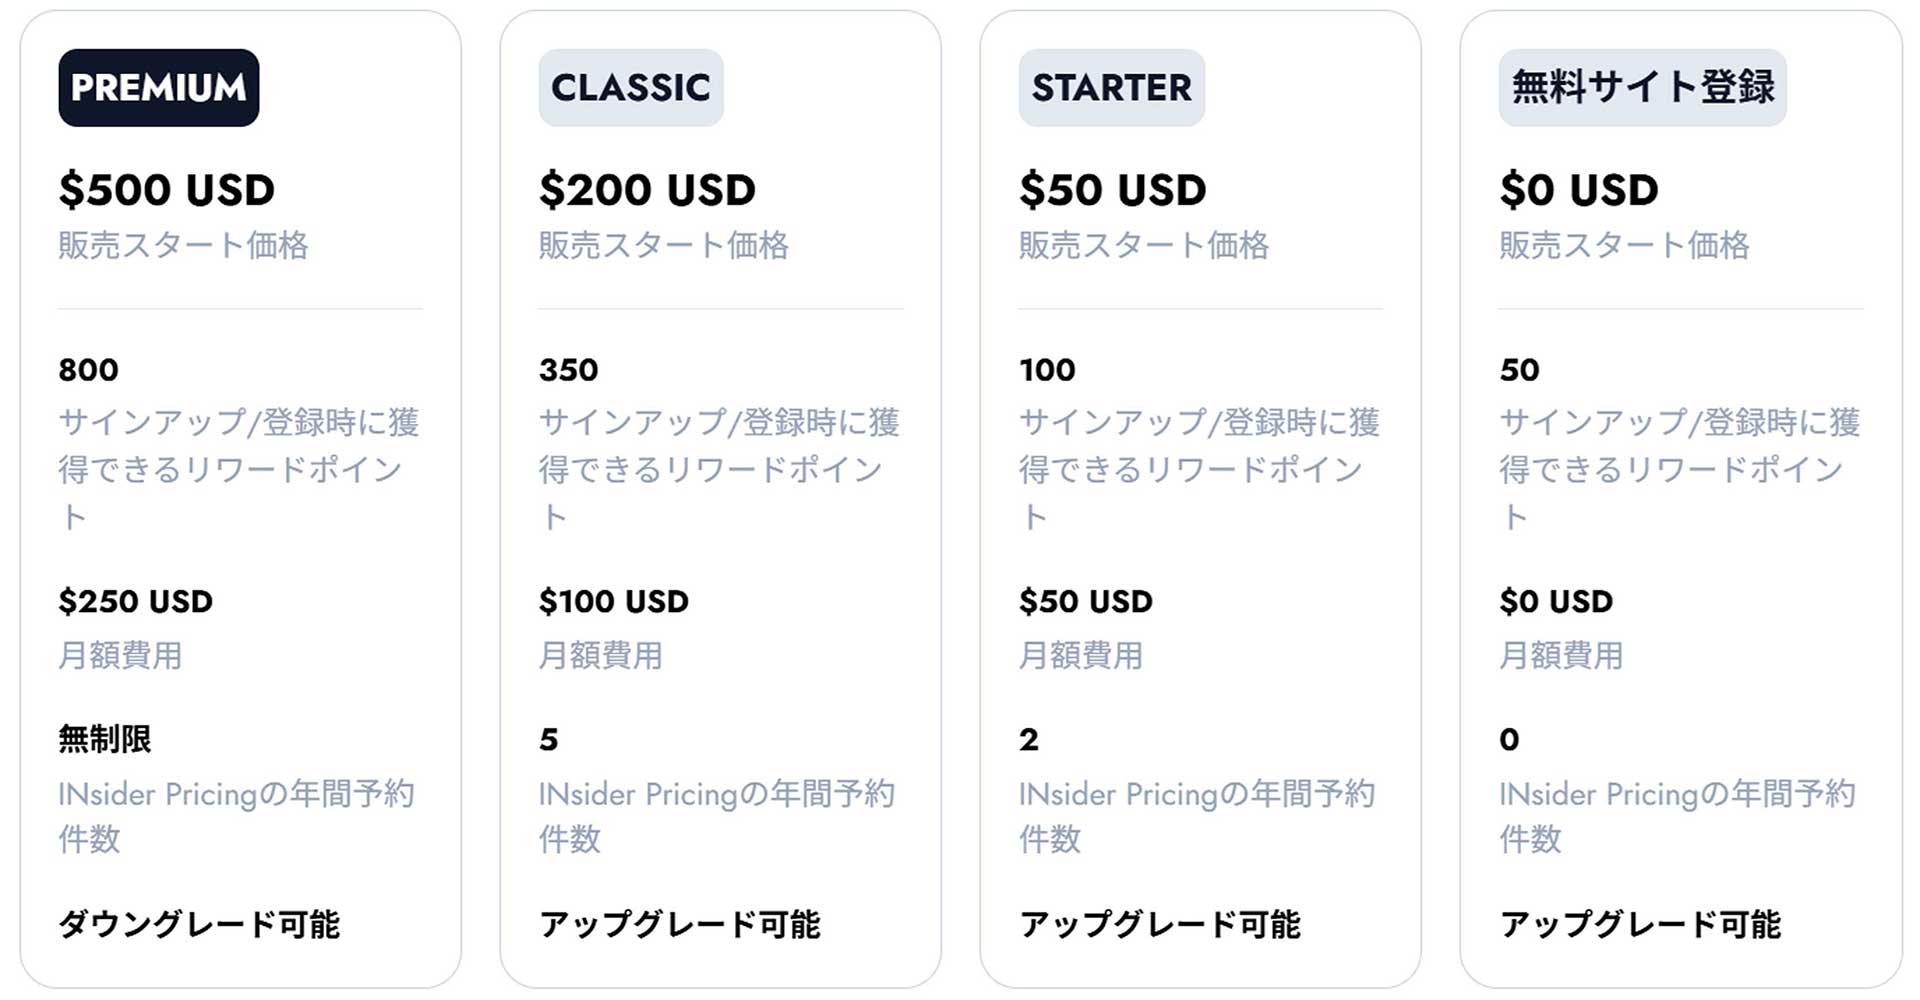Image resolution: width=1920 pixels, height=1000 pixels.
Task: Click アップグレード可能 in Starter card
Action: (1160, 924)
